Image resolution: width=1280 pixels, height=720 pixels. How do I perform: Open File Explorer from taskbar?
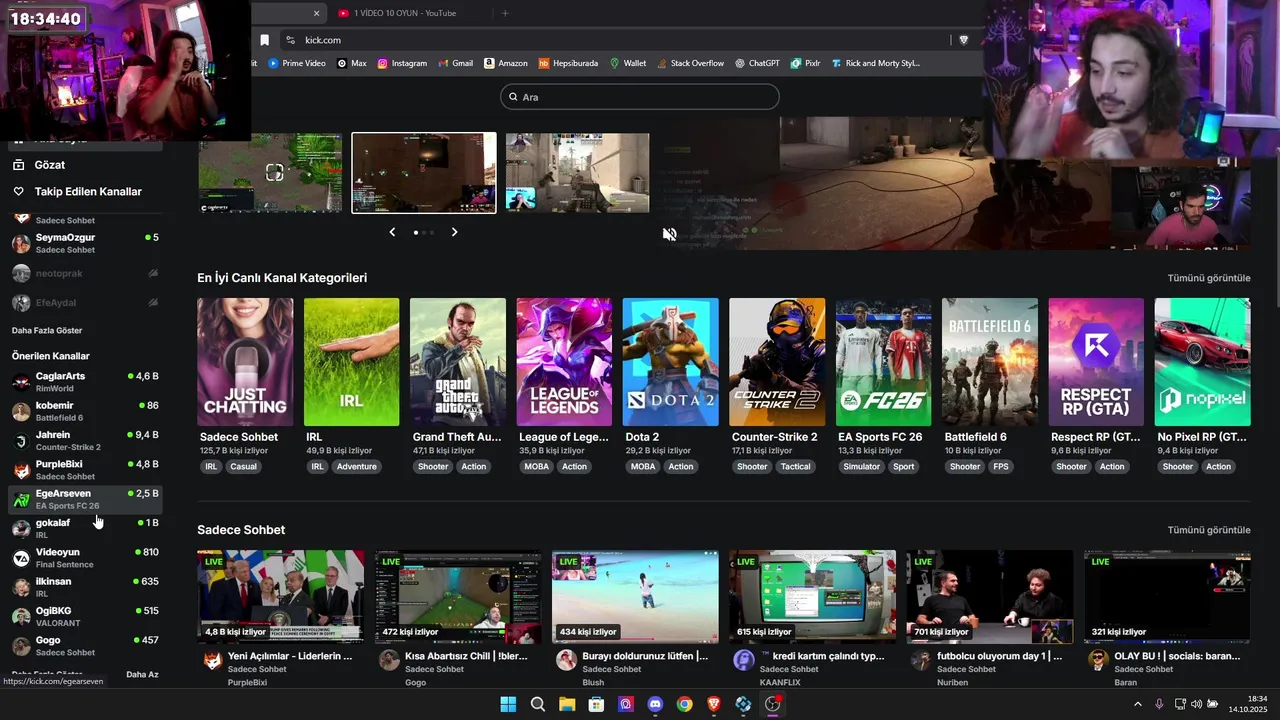(567, 704)
